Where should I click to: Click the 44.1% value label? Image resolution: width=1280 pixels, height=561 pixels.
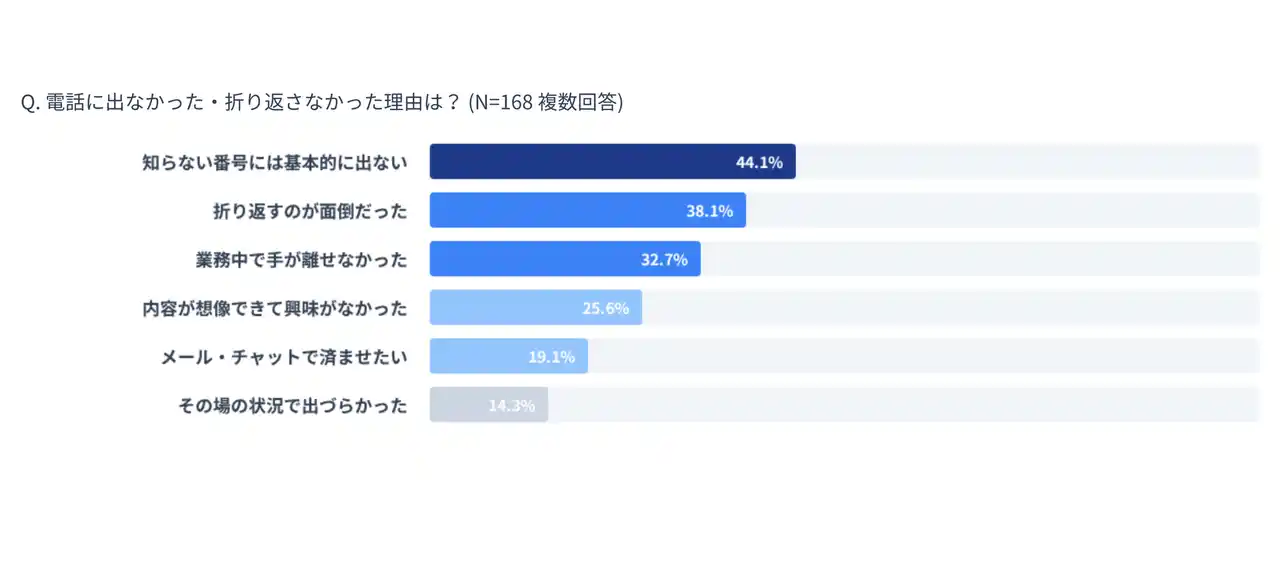759,162
